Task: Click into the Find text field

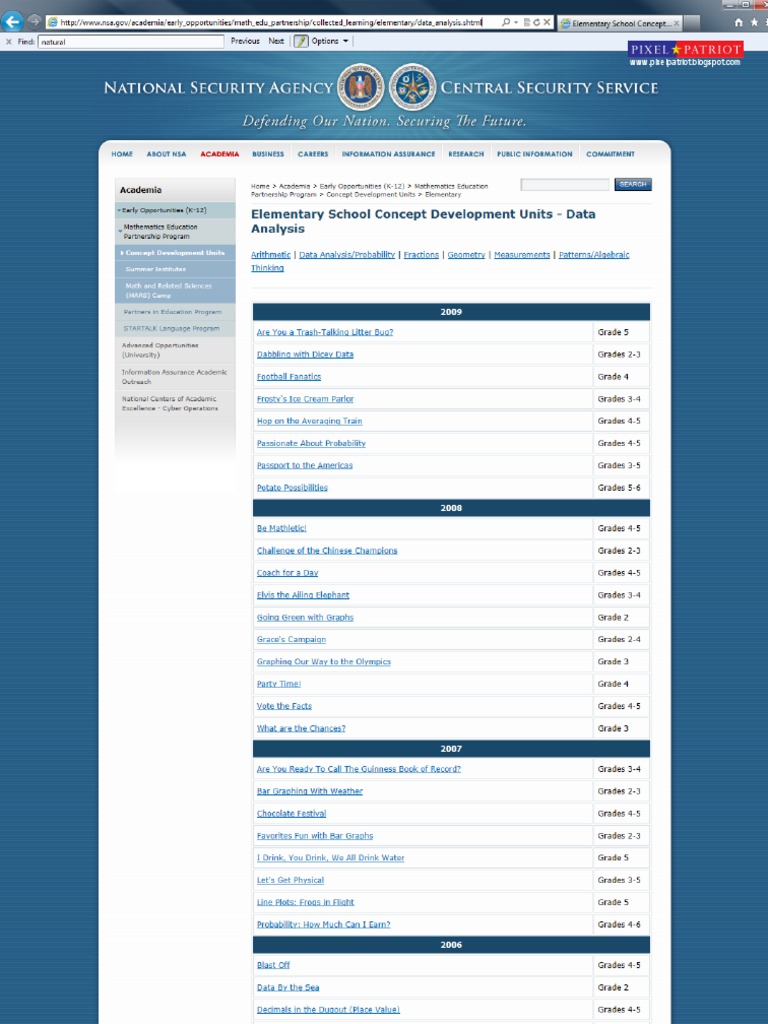Action: pos(131,42)
